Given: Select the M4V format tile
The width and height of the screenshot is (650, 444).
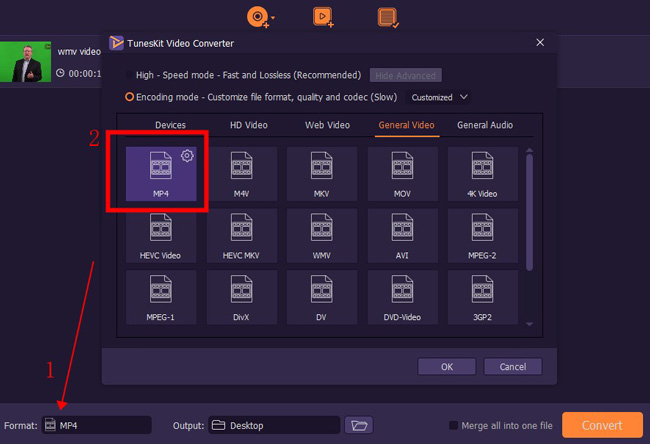Looking at the screenshot, I should (x=242, y=174).
